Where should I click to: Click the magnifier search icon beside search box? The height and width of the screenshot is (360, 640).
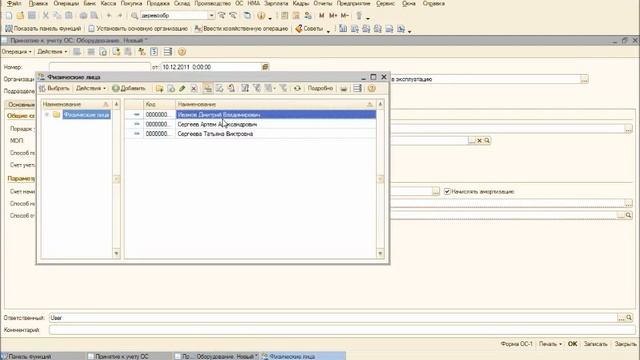click(134, 16)
